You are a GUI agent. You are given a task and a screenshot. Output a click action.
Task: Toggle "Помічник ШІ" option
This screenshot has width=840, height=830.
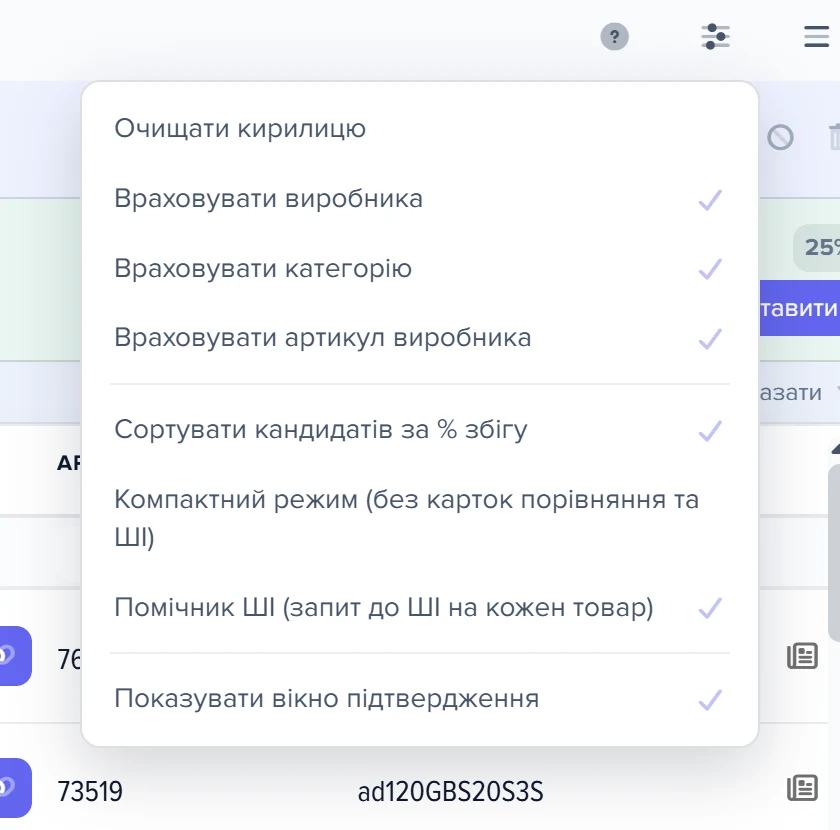(x=419, y=608)
